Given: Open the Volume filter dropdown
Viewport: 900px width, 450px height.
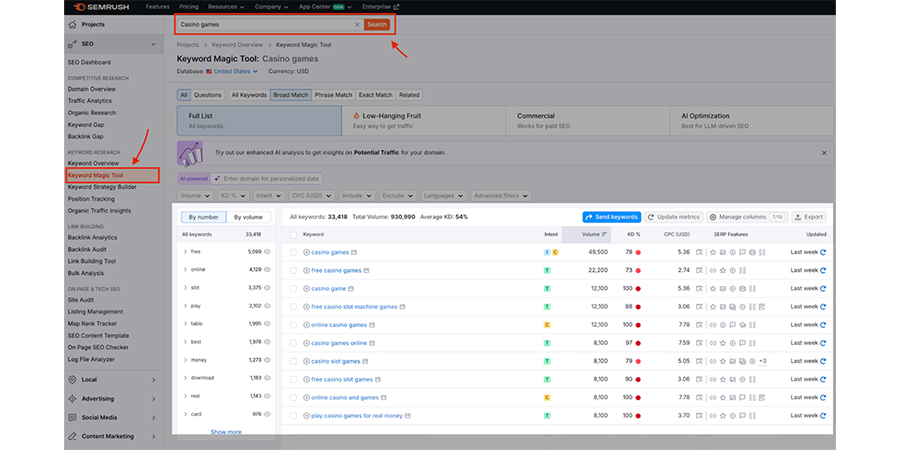Looking at the screenshot, I should click(x=196, y=196).
